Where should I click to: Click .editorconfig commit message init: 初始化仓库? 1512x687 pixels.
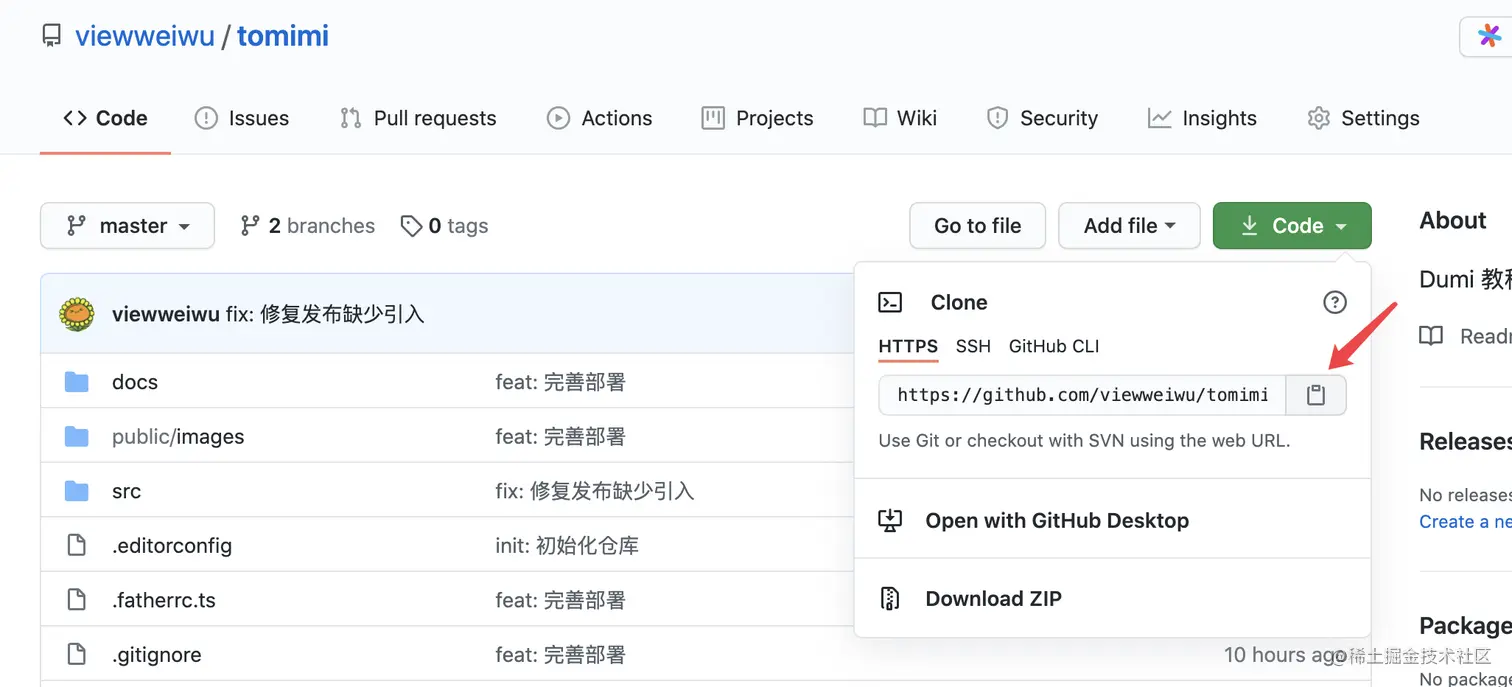click(x=567, y=546)
